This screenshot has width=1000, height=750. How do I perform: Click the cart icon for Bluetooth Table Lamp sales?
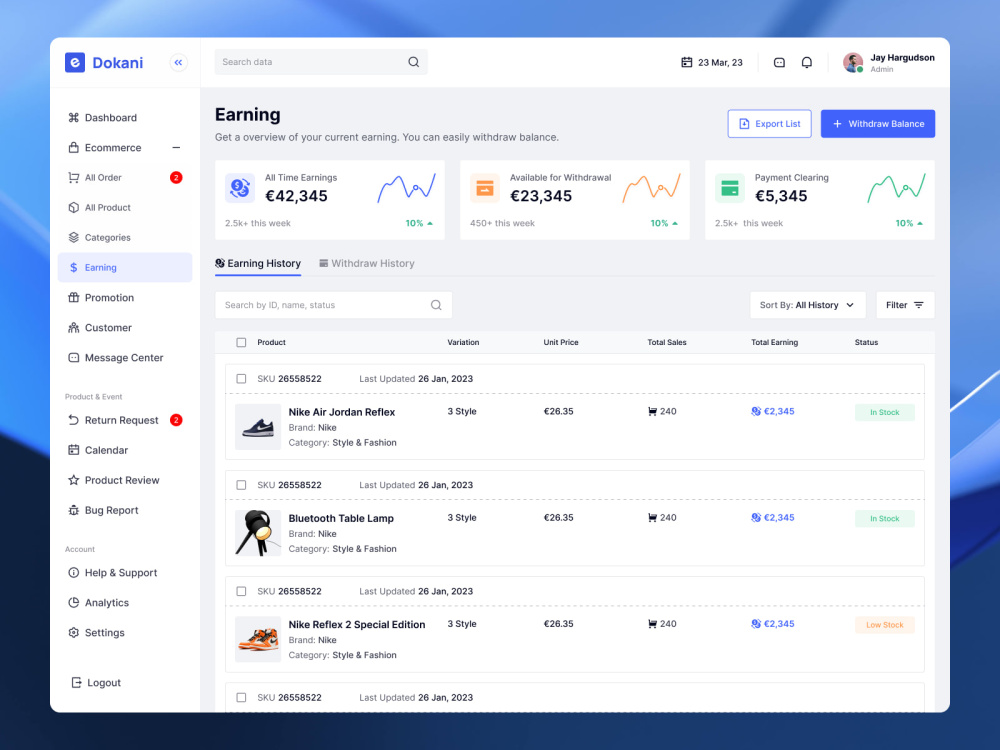click(x=652, y=518)
